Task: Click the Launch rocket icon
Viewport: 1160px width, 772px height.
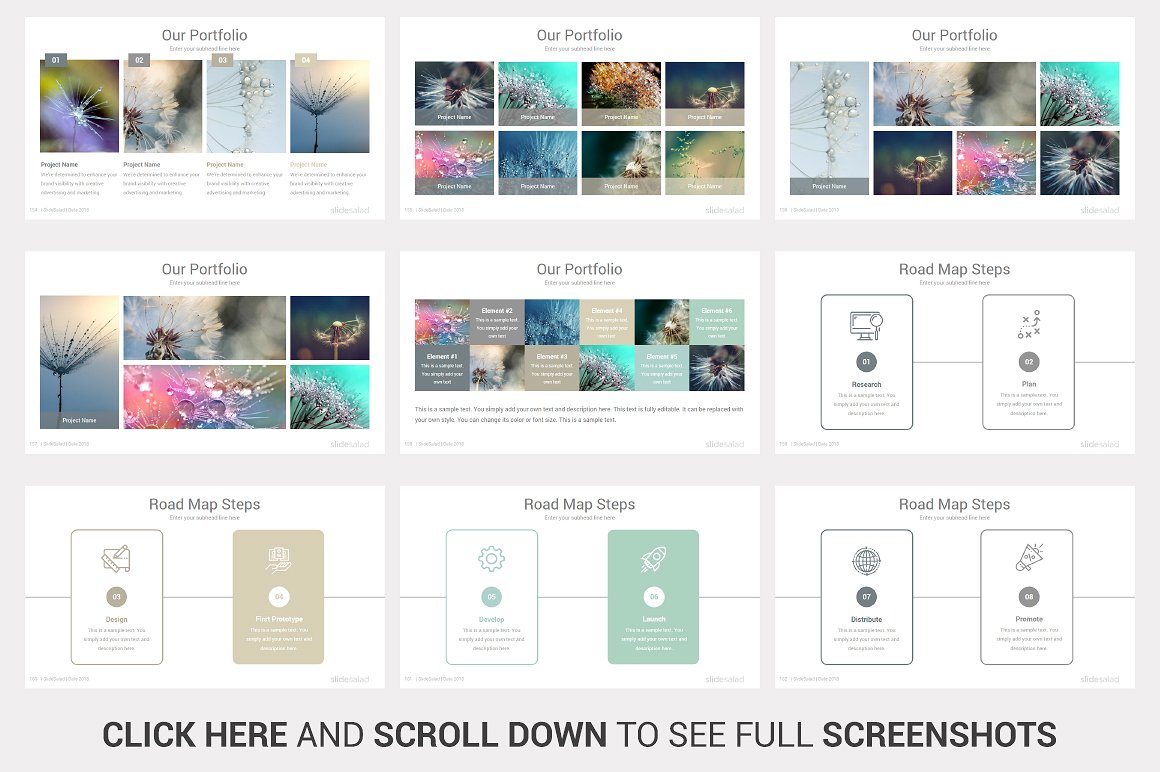Action: pyautogui.click(x=653, y=559)
